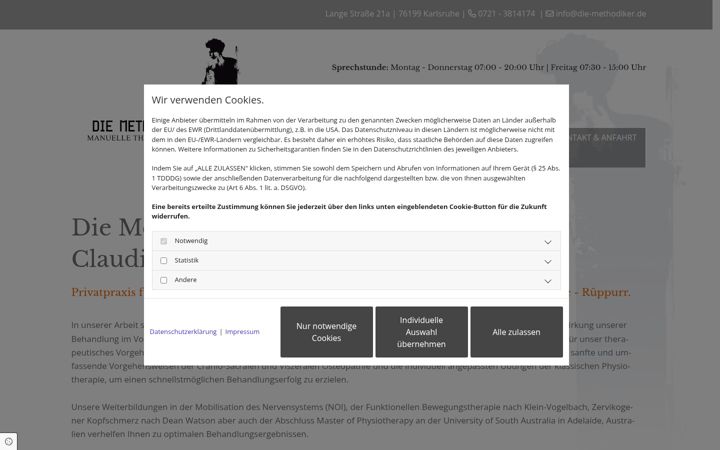Click the Notwendig label text

[x=191, y=241]
